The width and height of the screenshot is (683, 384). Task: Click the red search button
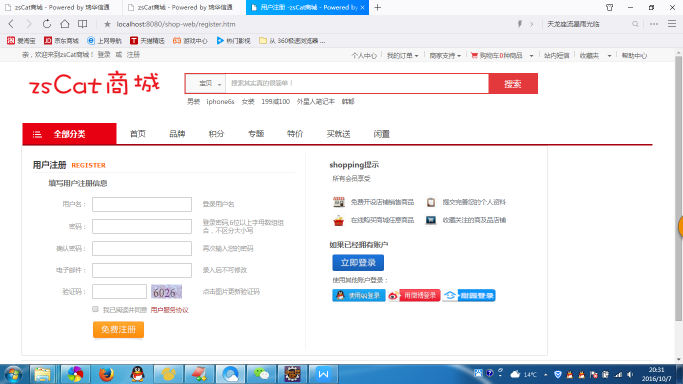(513, 84)
